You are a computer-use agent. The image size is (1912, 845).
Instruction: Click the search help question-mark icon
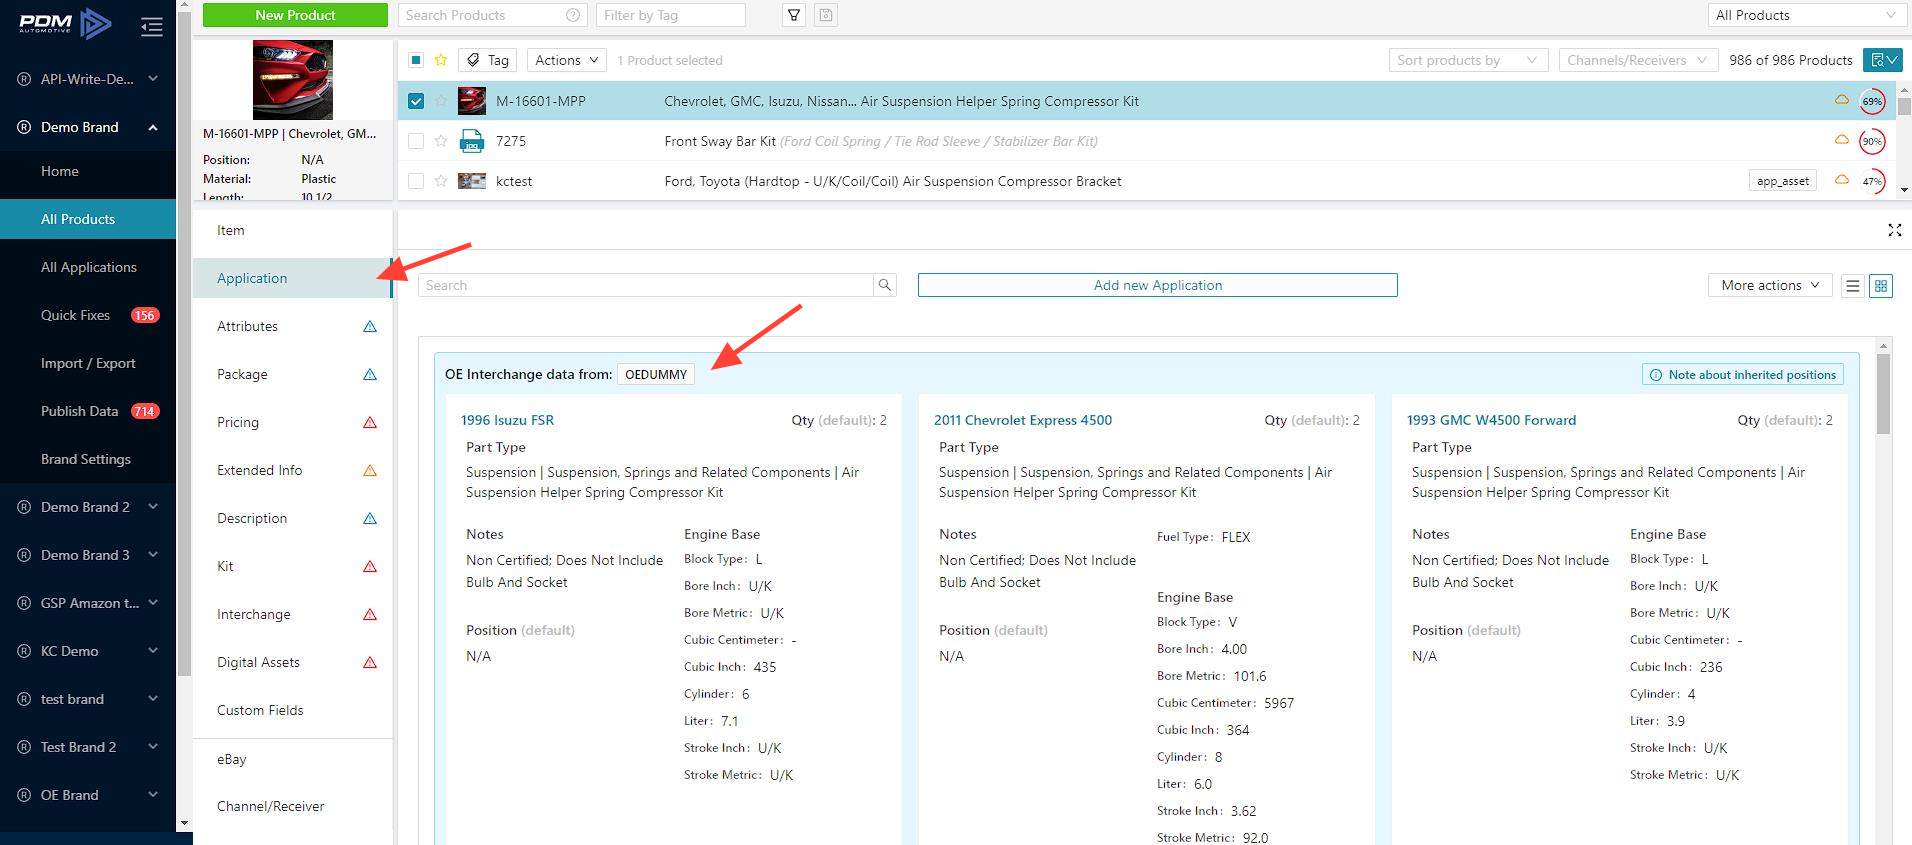[573, 15]
